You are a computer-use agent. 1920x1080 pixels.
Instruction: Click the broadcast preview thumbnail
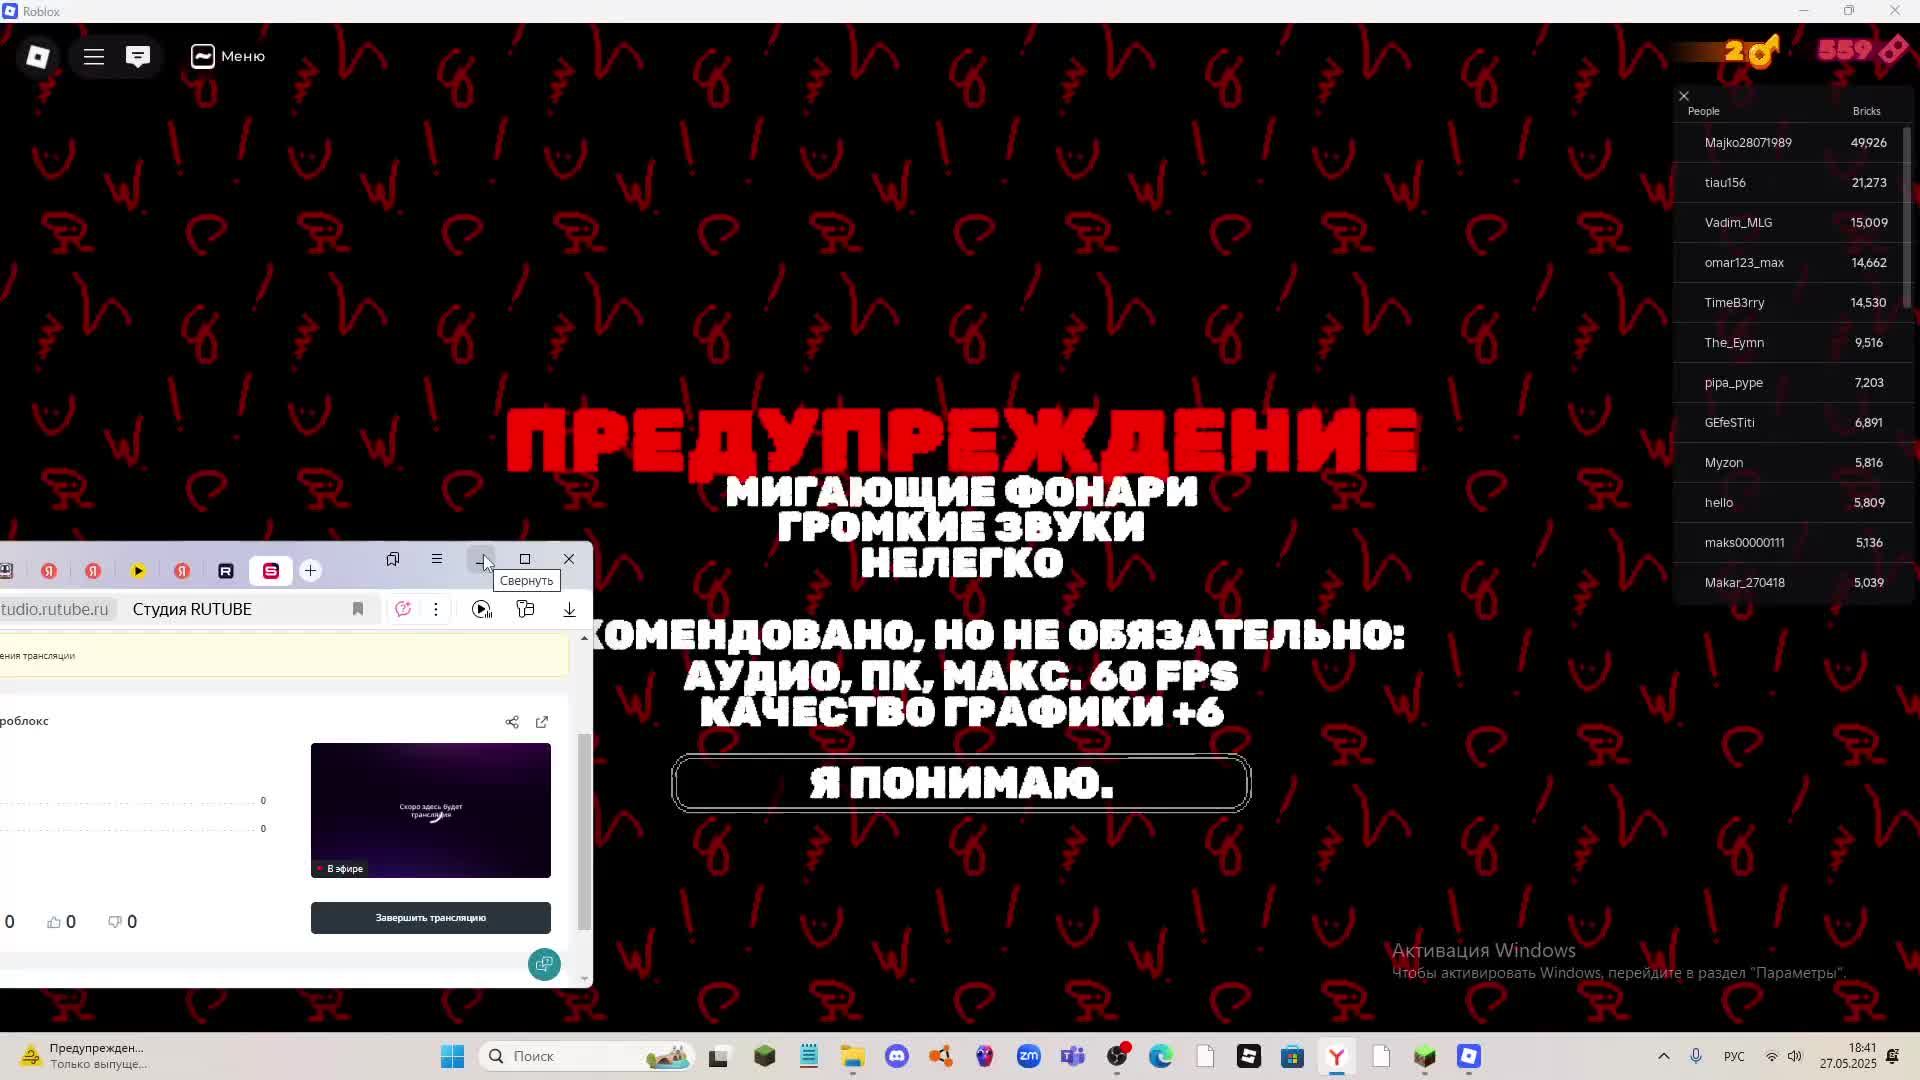coord(430,810)
